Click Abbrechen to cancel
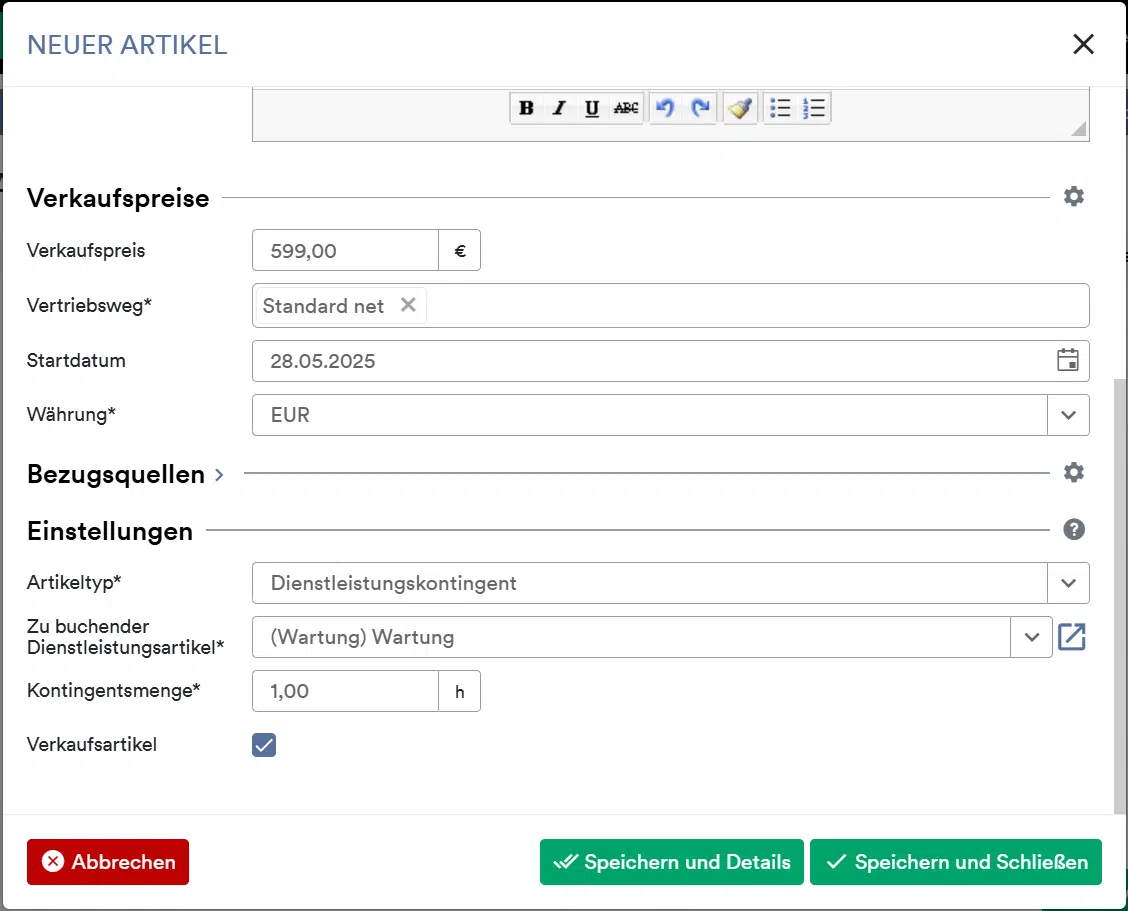The image size is (1128, 911). pyautogui.click(x=108, y=861)
